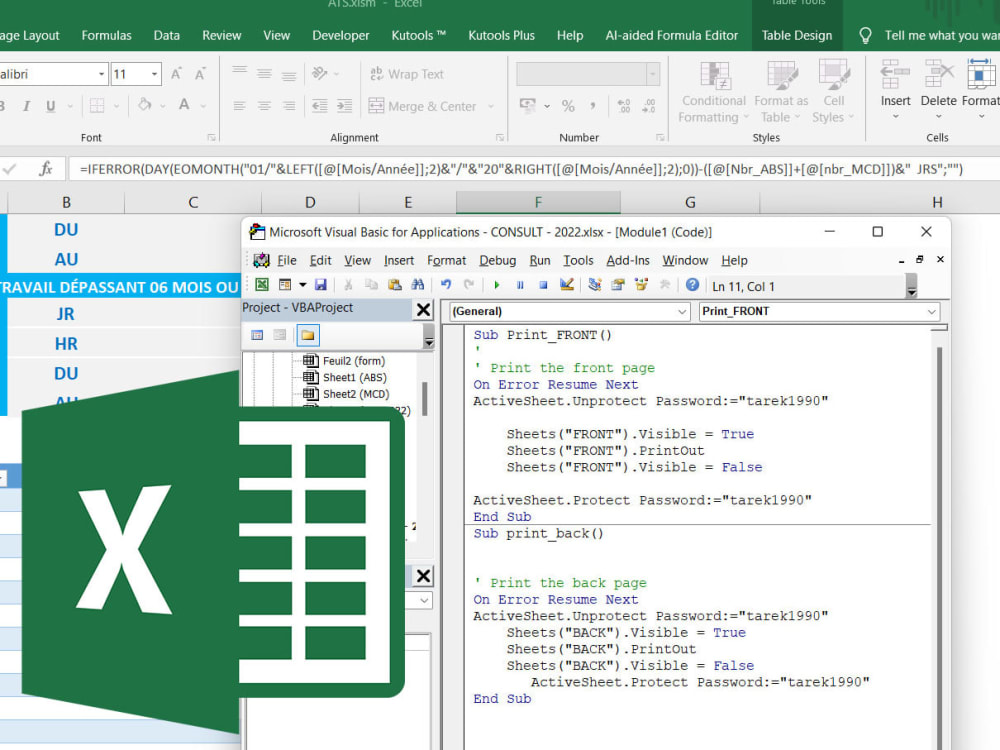
Task: Click the Save icon in VBA toolbar
Action: click(x=321, y=286)
